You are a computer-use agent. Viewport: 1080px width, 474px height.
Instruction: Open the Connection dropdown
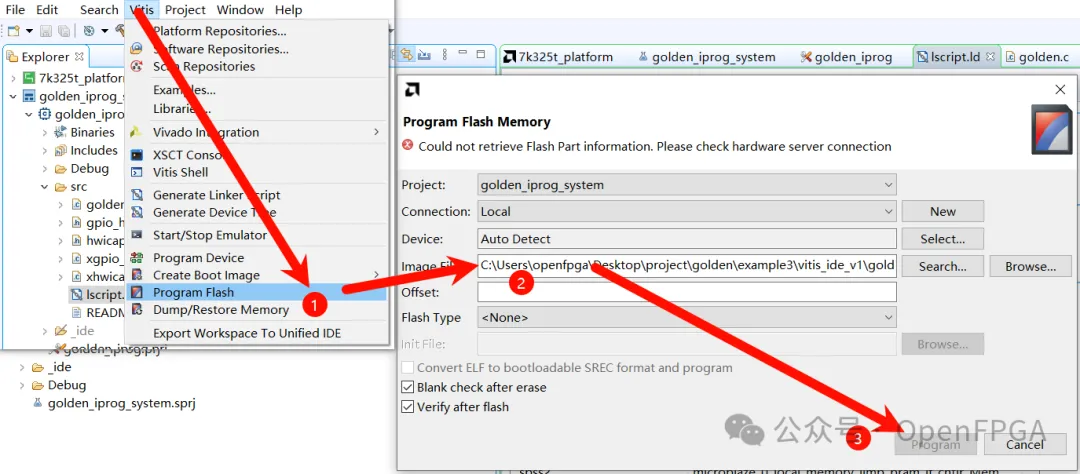point(687,212)
